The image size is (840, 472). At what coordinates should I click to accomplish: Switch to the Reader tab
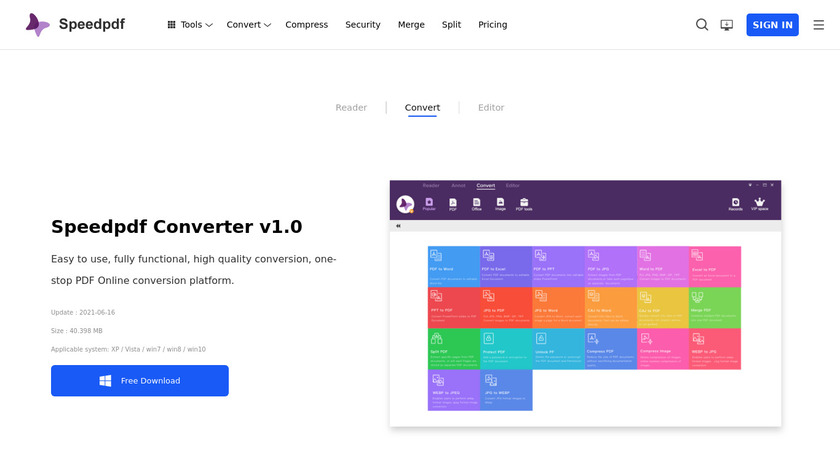[351, 108]
